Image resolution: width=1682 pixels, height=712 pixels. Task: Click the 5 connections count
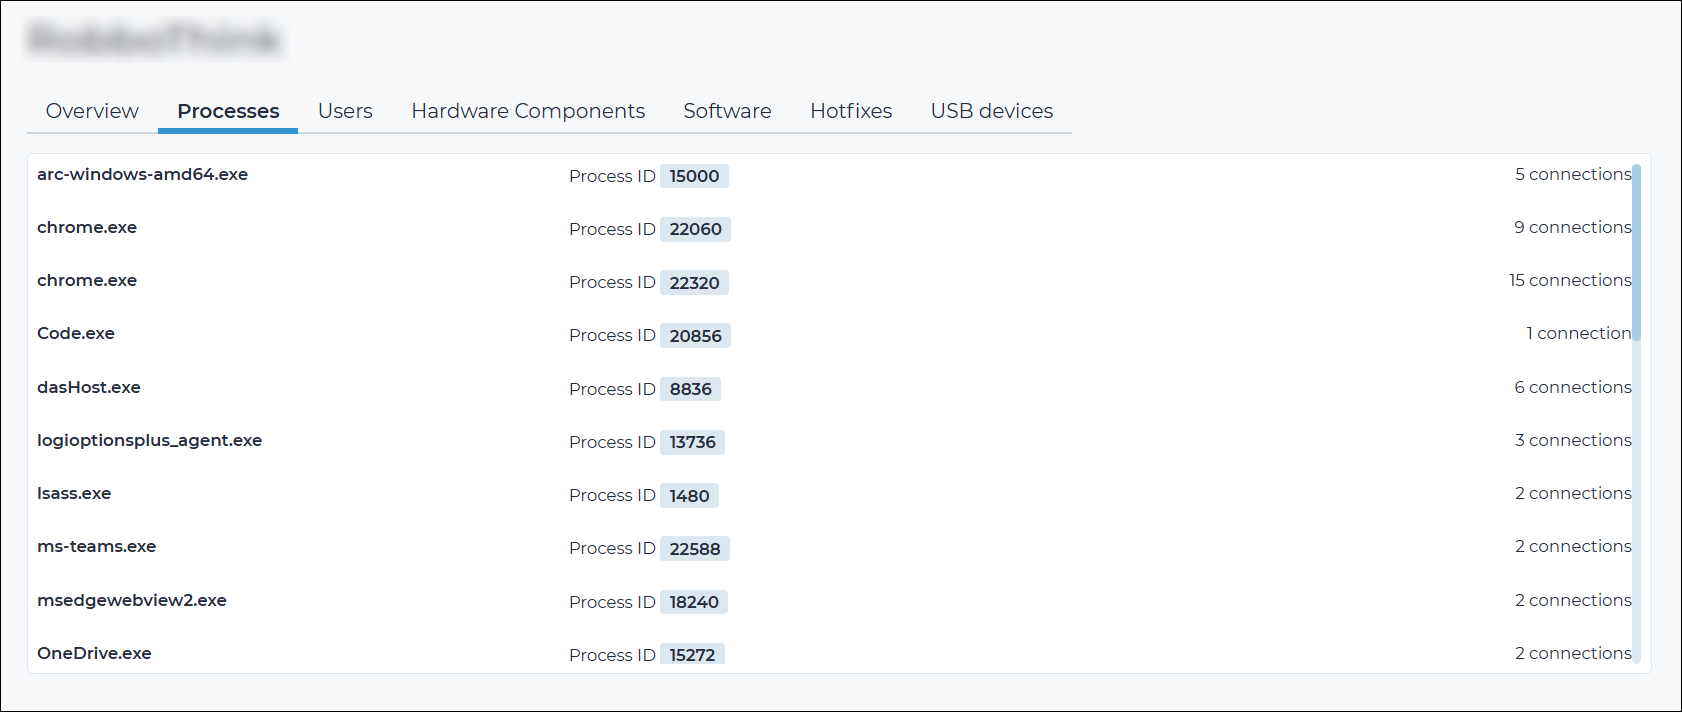coord(1573,174)
